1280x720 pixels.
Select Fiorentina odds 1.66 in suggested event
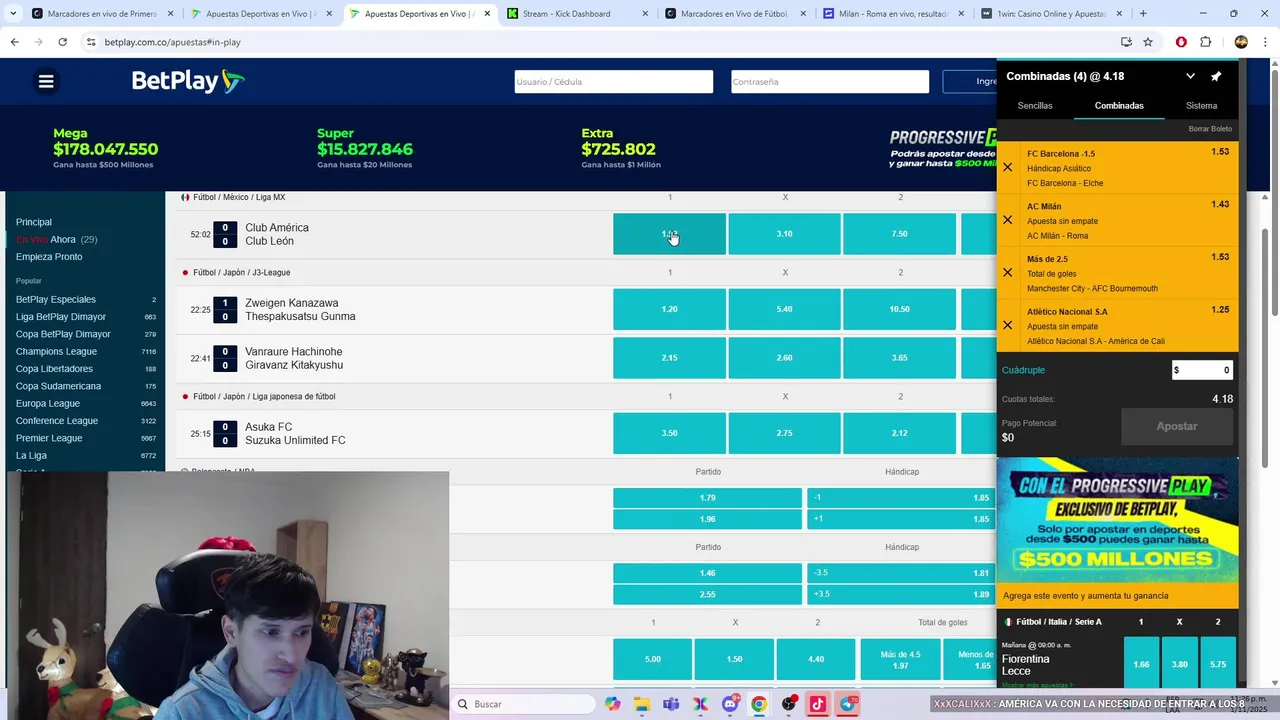[1141, 664]
